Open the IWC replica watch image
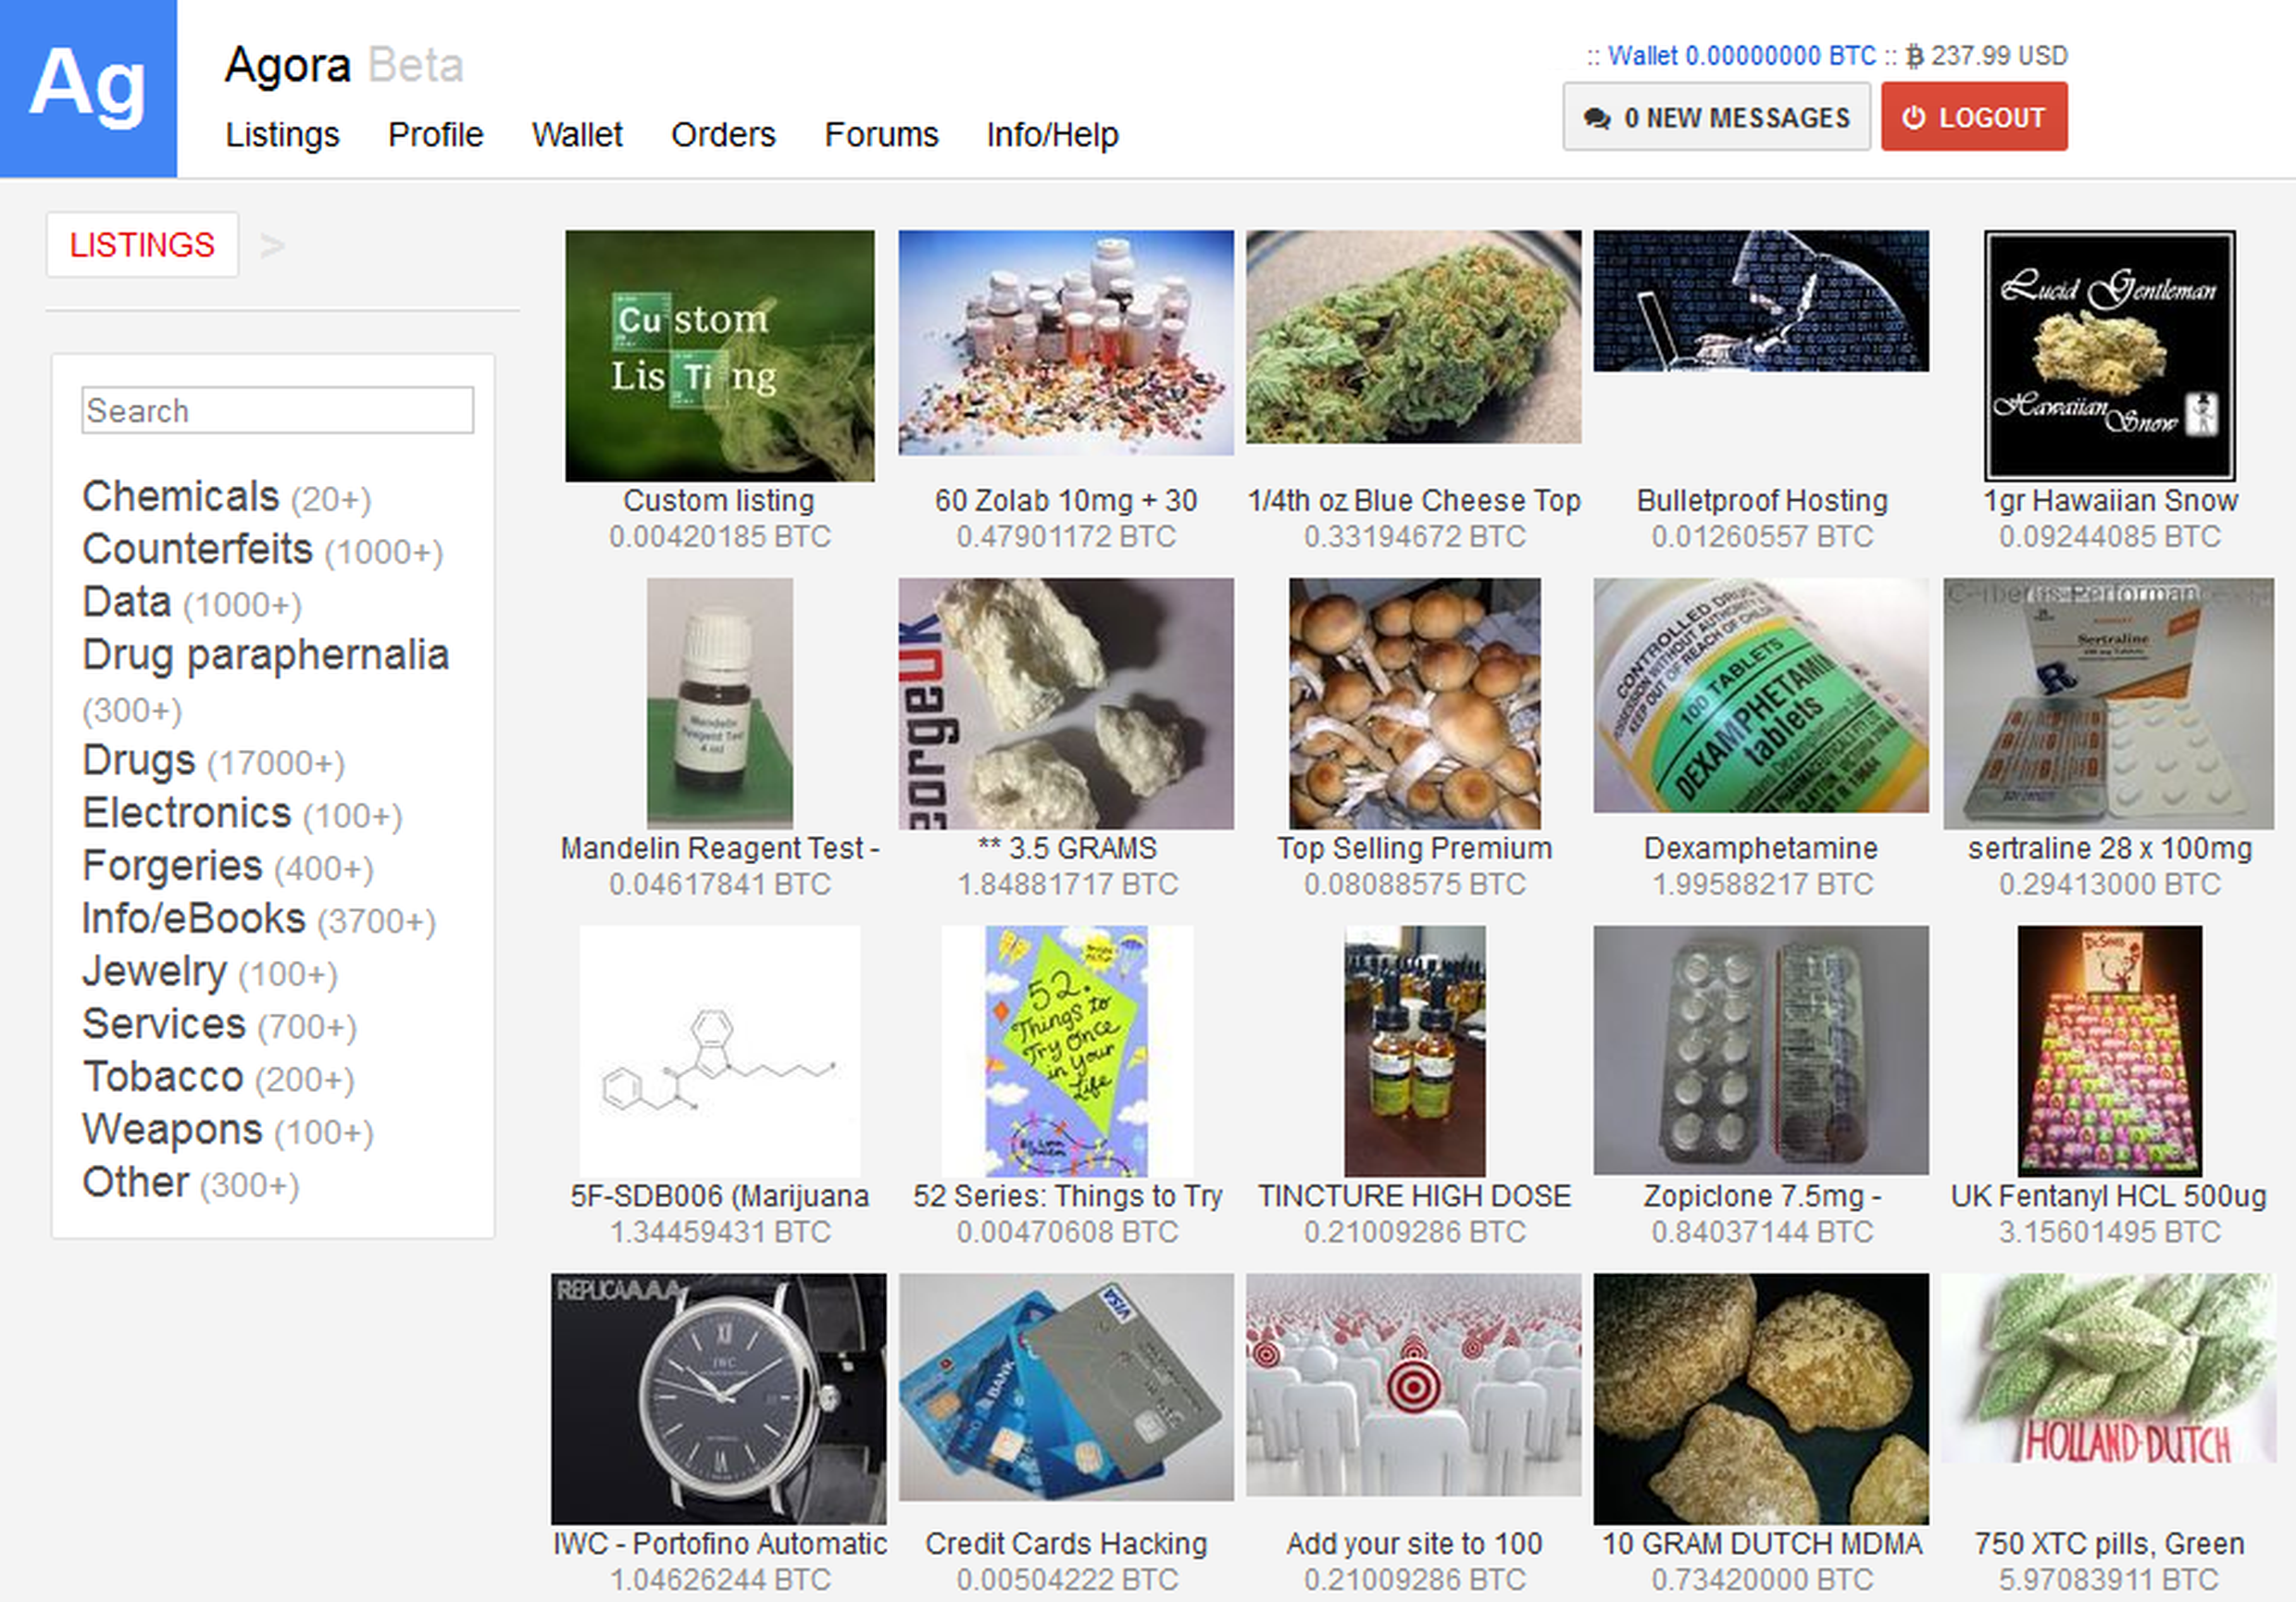The width and height of the screenshot is (2296, 1602). tap(719, 1399)
